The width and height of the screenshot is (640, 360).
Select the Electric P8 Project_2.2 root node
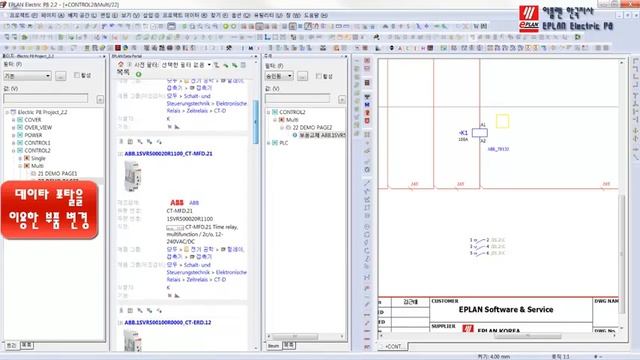pos(42,112)
